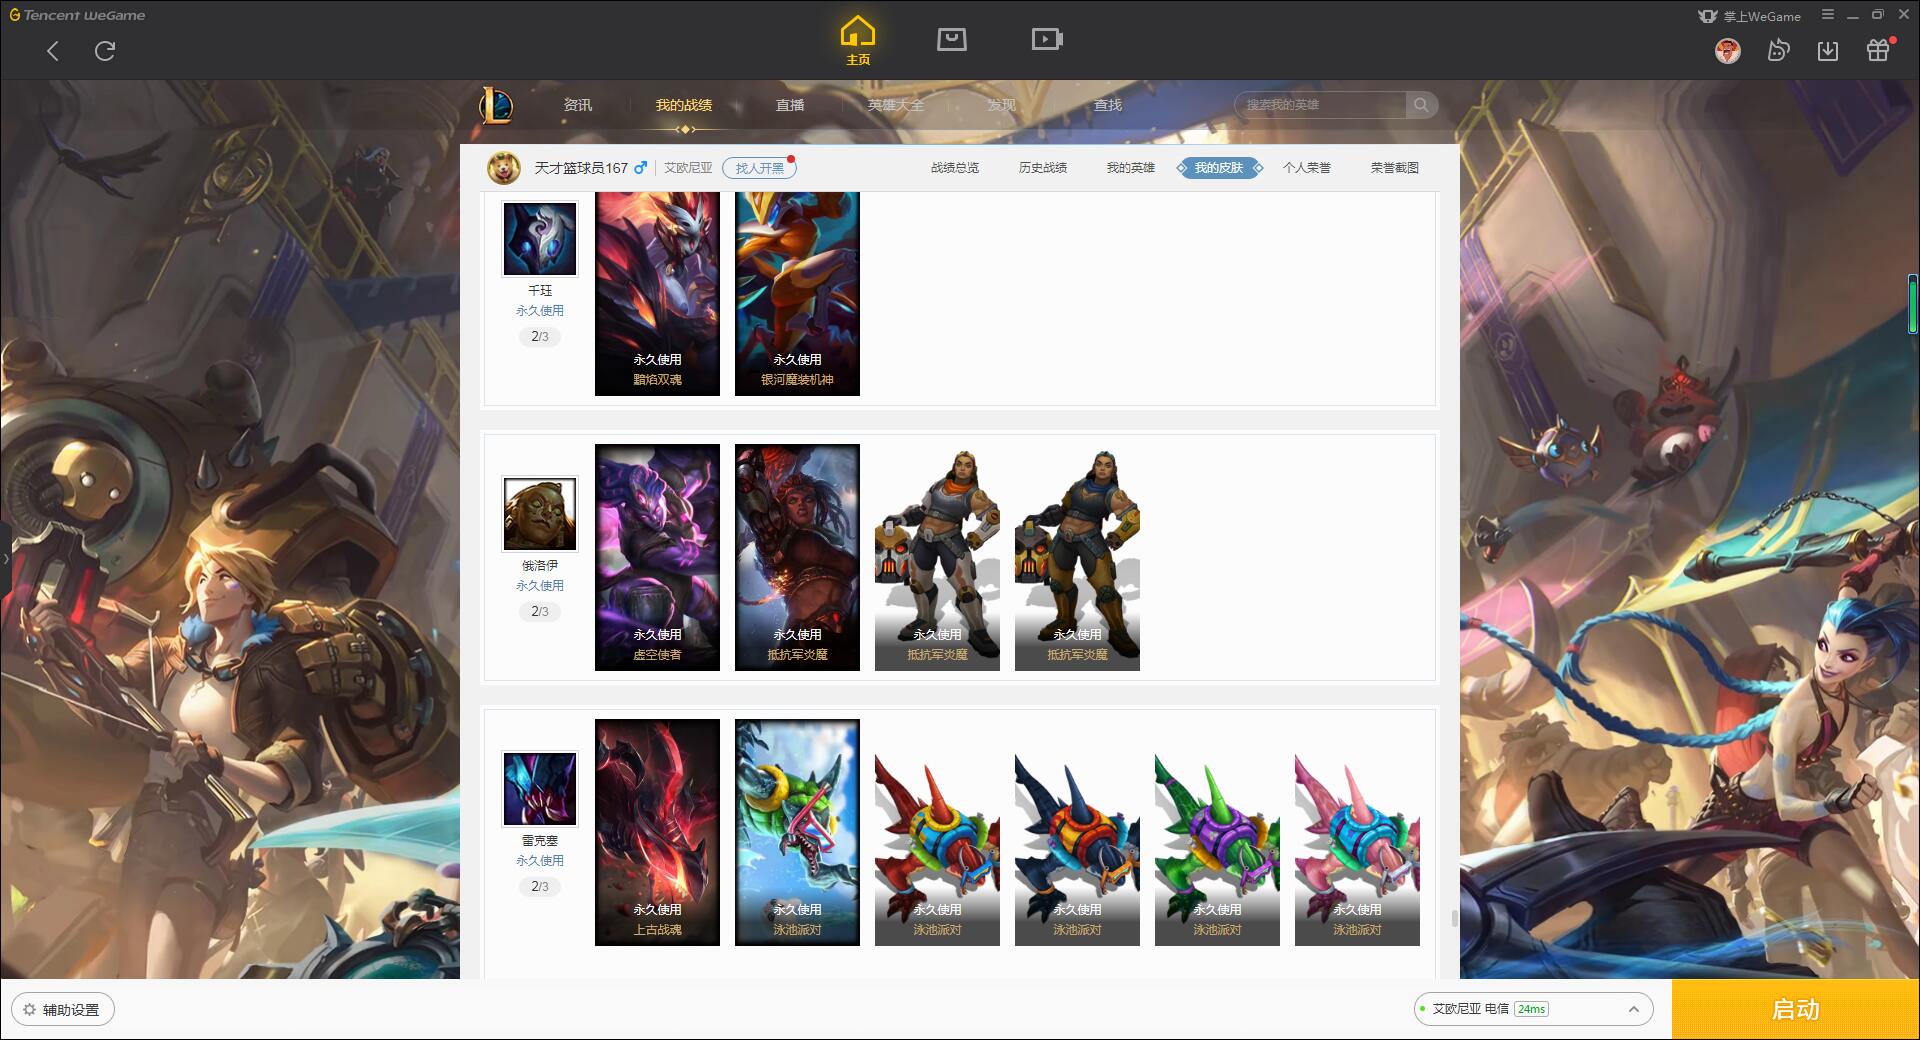Click the skin list scrollbar thumb
The image size is (1920, 1040).
[x=1454, y=918]
